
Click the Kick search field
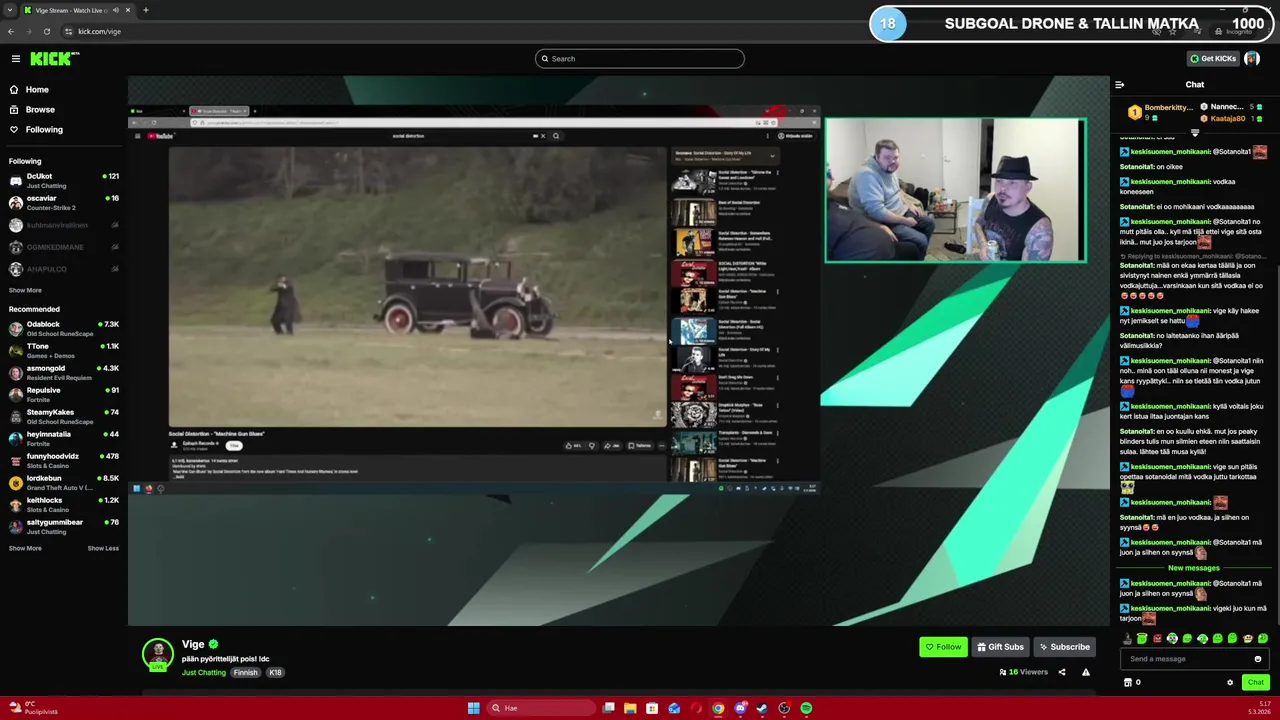(x=640, y=59)
